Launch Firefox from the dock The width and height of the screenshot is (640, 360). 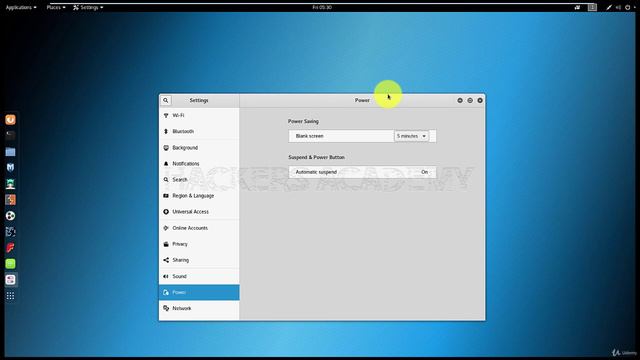pyautogui.click(x=11, y=119)
